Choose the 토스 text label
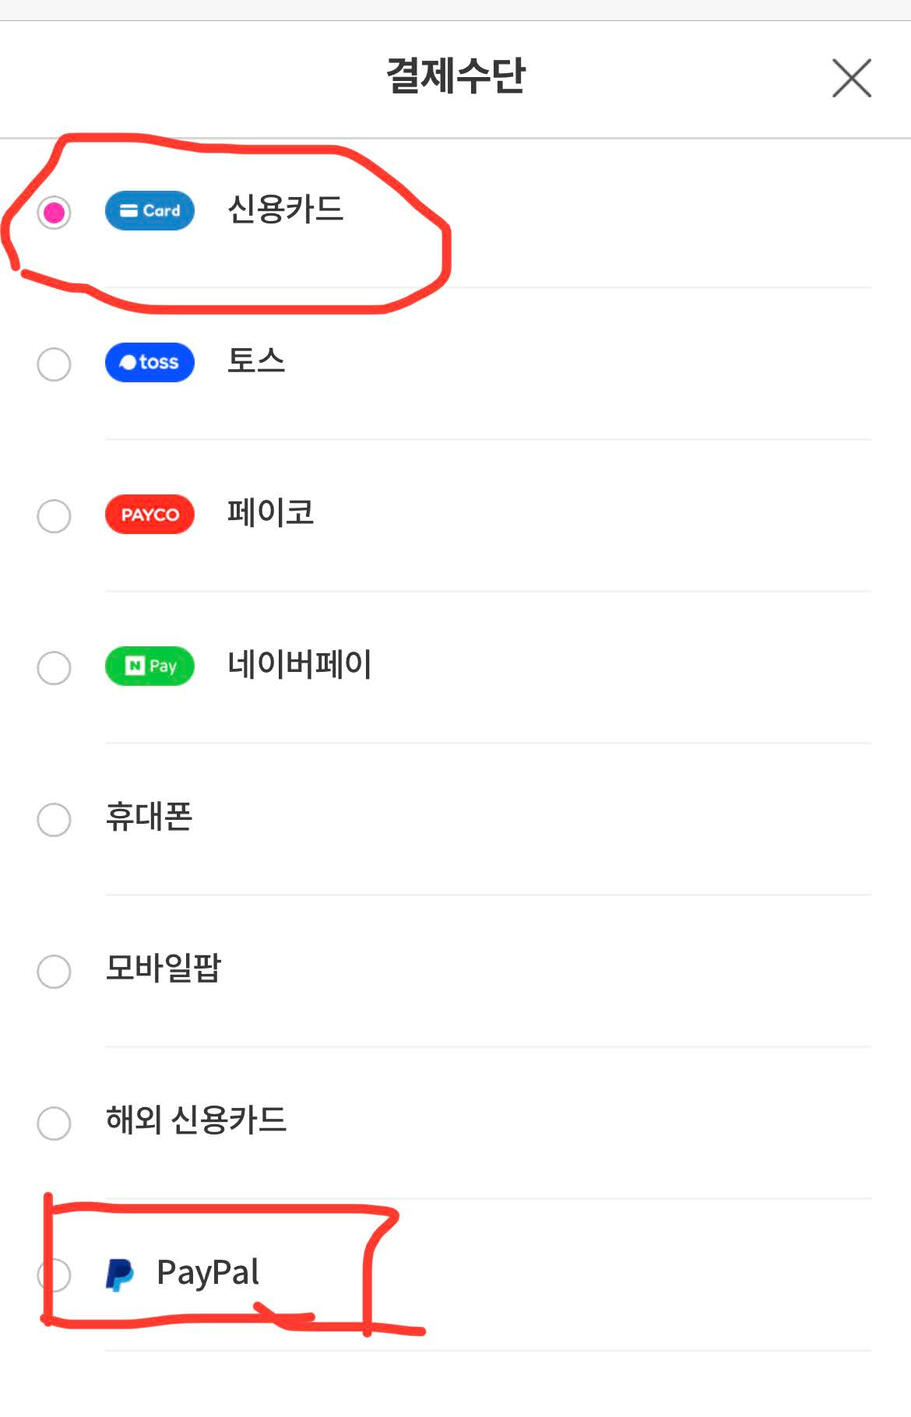This screenshot has width=911, height=1417. [x=256, y=362]
